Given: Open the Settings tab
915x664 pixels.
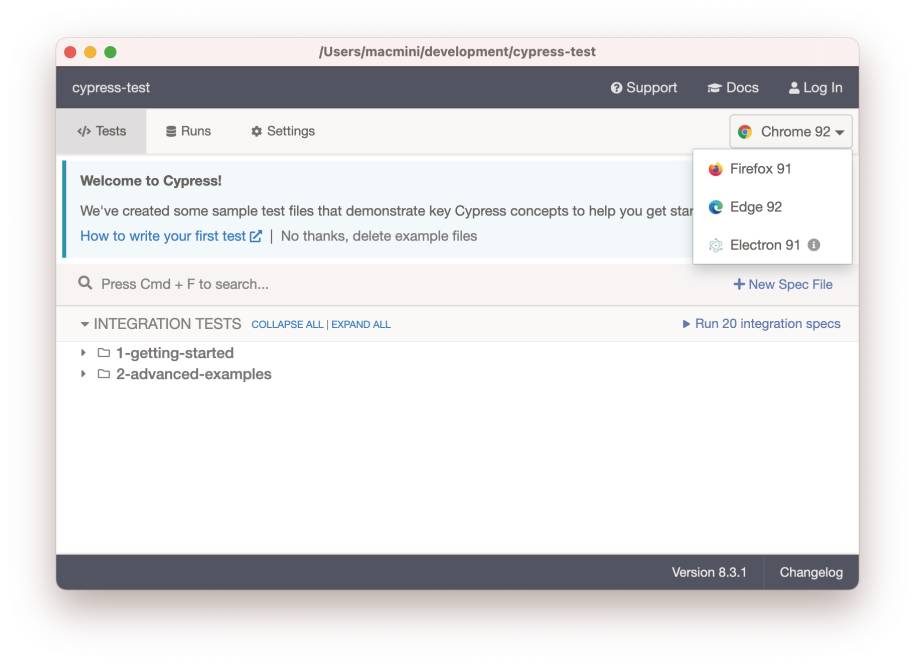Looking at the screenshot, I should point(283,131).
